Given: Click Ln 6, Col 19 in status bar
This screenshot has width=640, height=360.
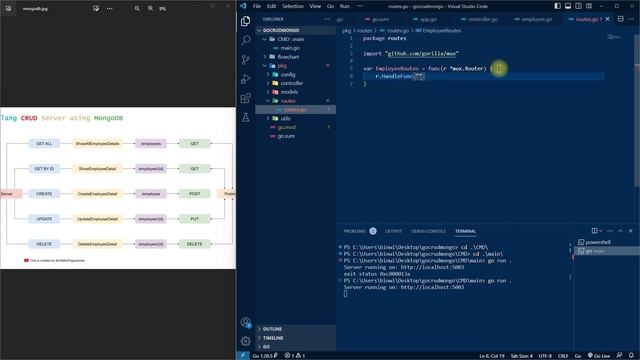Looking at the screenshot, I should coord(491,356).
